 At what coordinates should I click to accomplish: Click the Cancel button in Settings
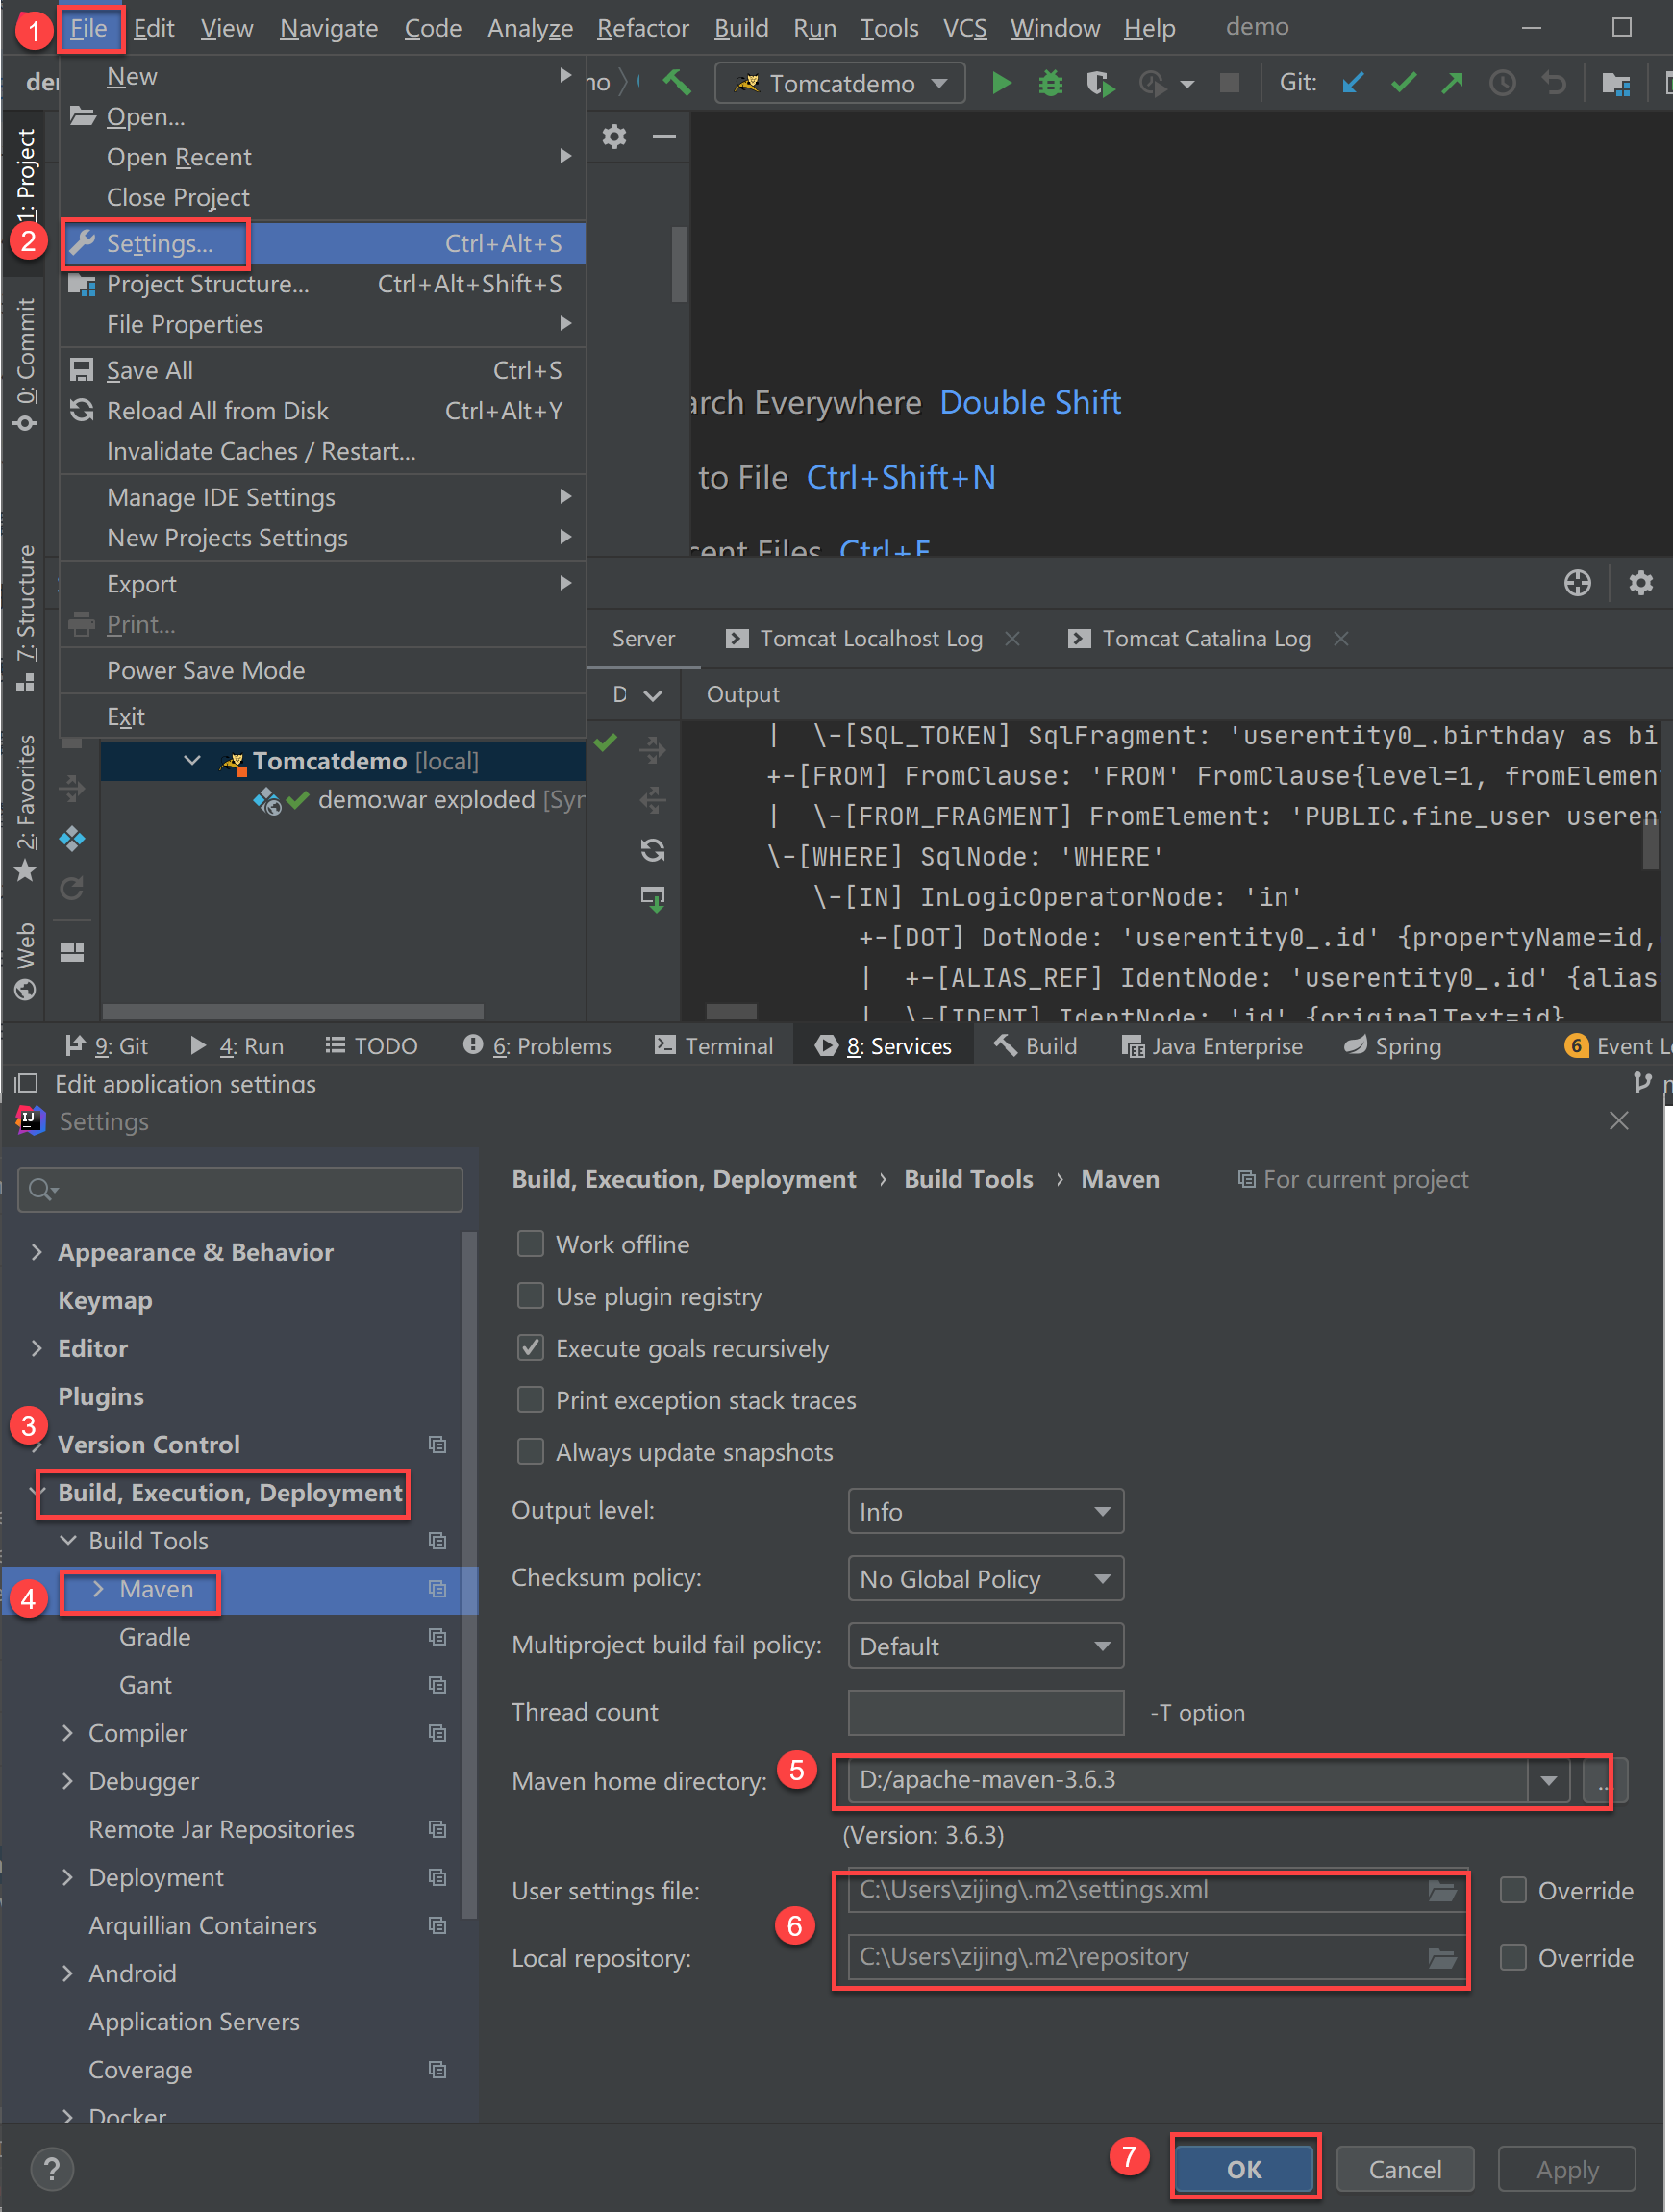pyautogui.click(x=1404, y=2169)
